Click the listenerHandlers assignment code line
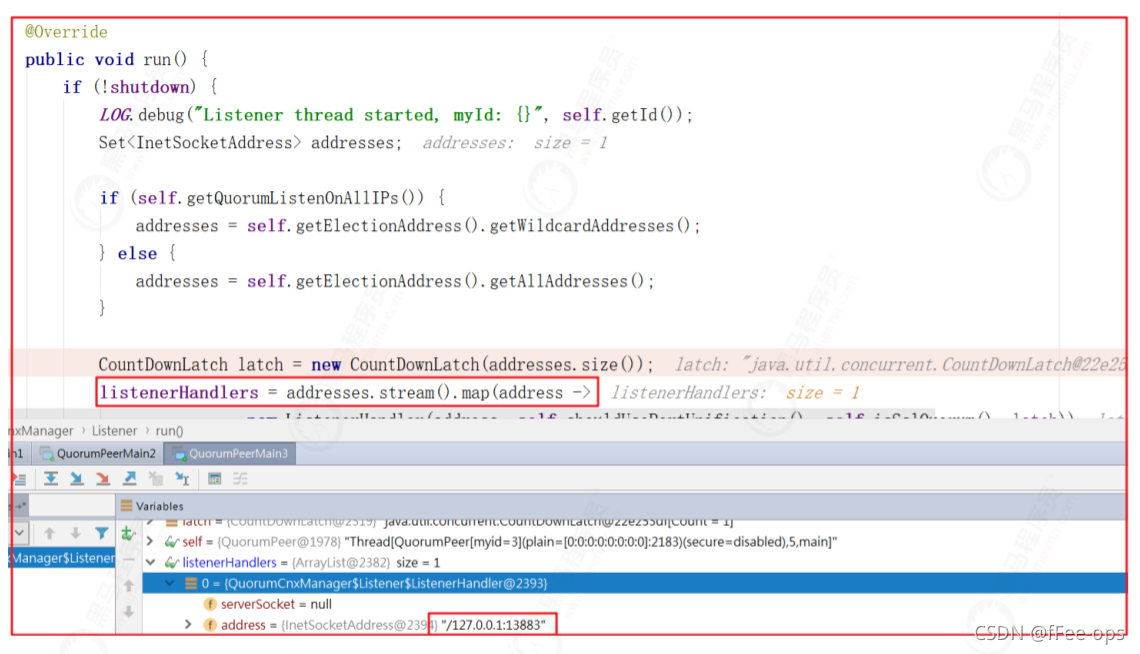 pyautogui.click(x=346, y=392)
